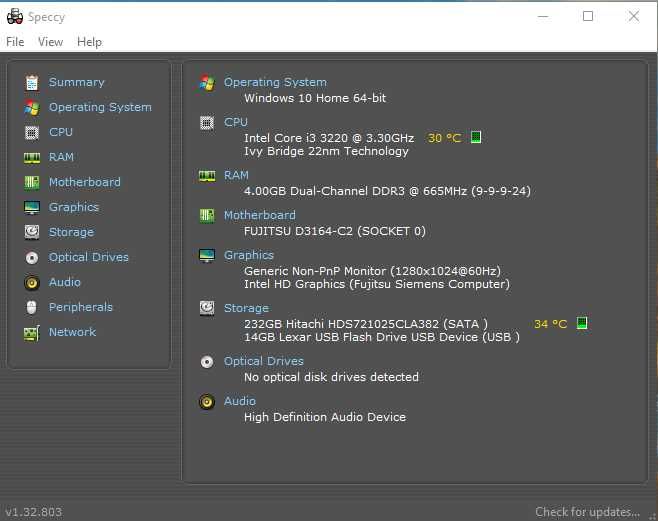Click the CPU chip icon in summary panel
The image size is (658, 521).
pos(207,123)
